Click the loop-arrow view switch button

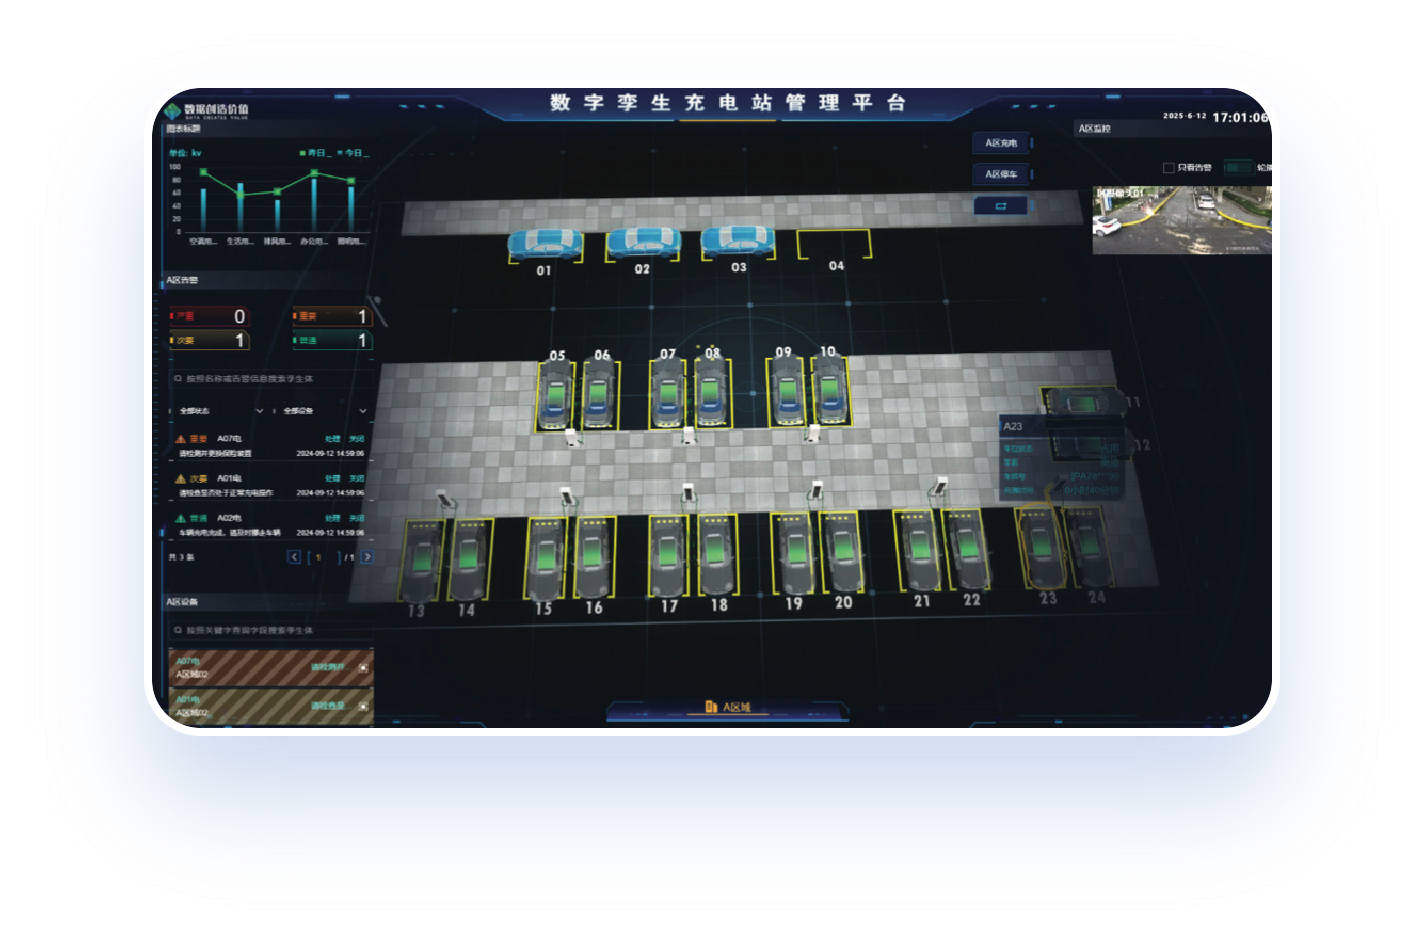pos(1001,206)
